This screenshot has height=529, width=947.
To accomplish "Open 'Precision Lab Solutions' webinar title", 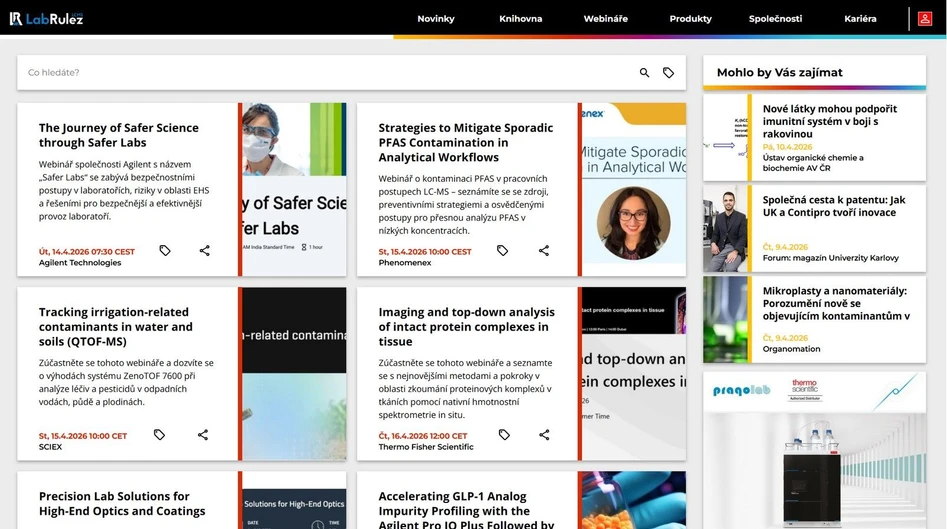I will point(122,504).
